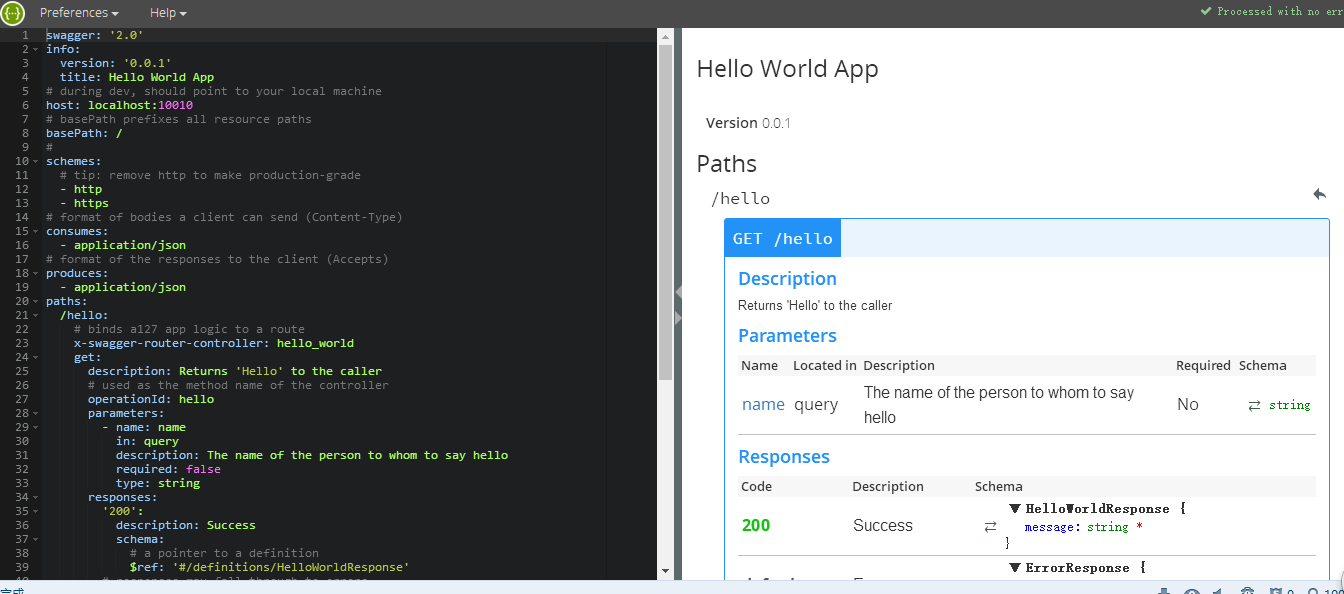Click application/json under produces
The height and width of the screenshot is (594, 1344).
click(x=130, y=287)
